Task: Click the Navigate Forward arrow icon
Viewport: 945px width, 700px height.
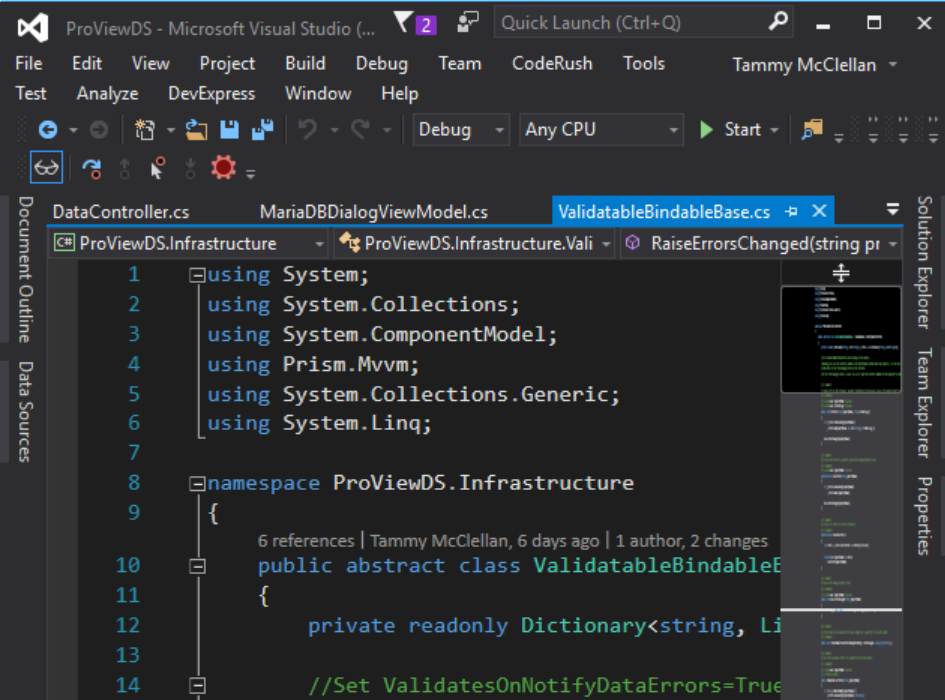Action: pos(99,130)
